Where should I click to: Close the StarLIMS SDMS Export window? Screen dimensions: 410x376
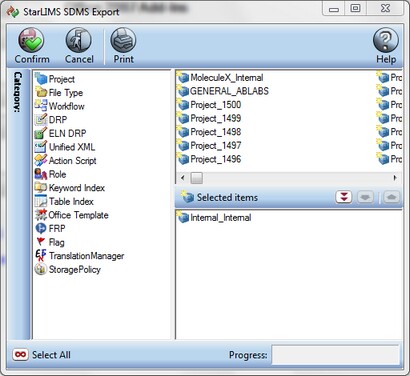tap(385, 8)
